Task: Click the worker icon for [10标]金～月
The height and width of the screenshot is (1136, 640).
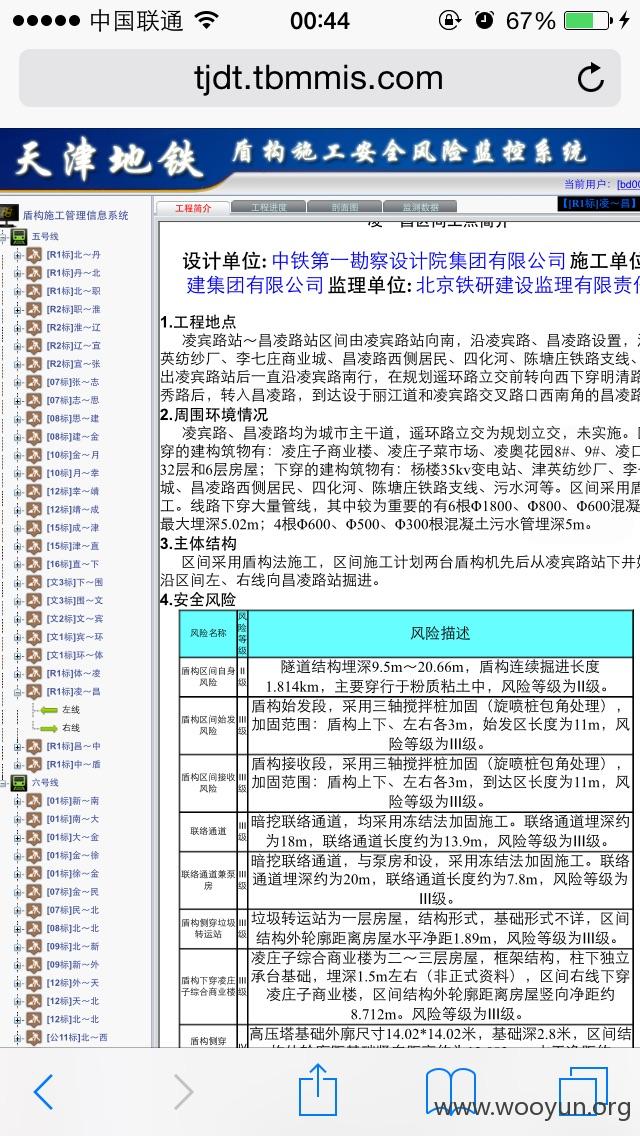Action: pos(34,455)
